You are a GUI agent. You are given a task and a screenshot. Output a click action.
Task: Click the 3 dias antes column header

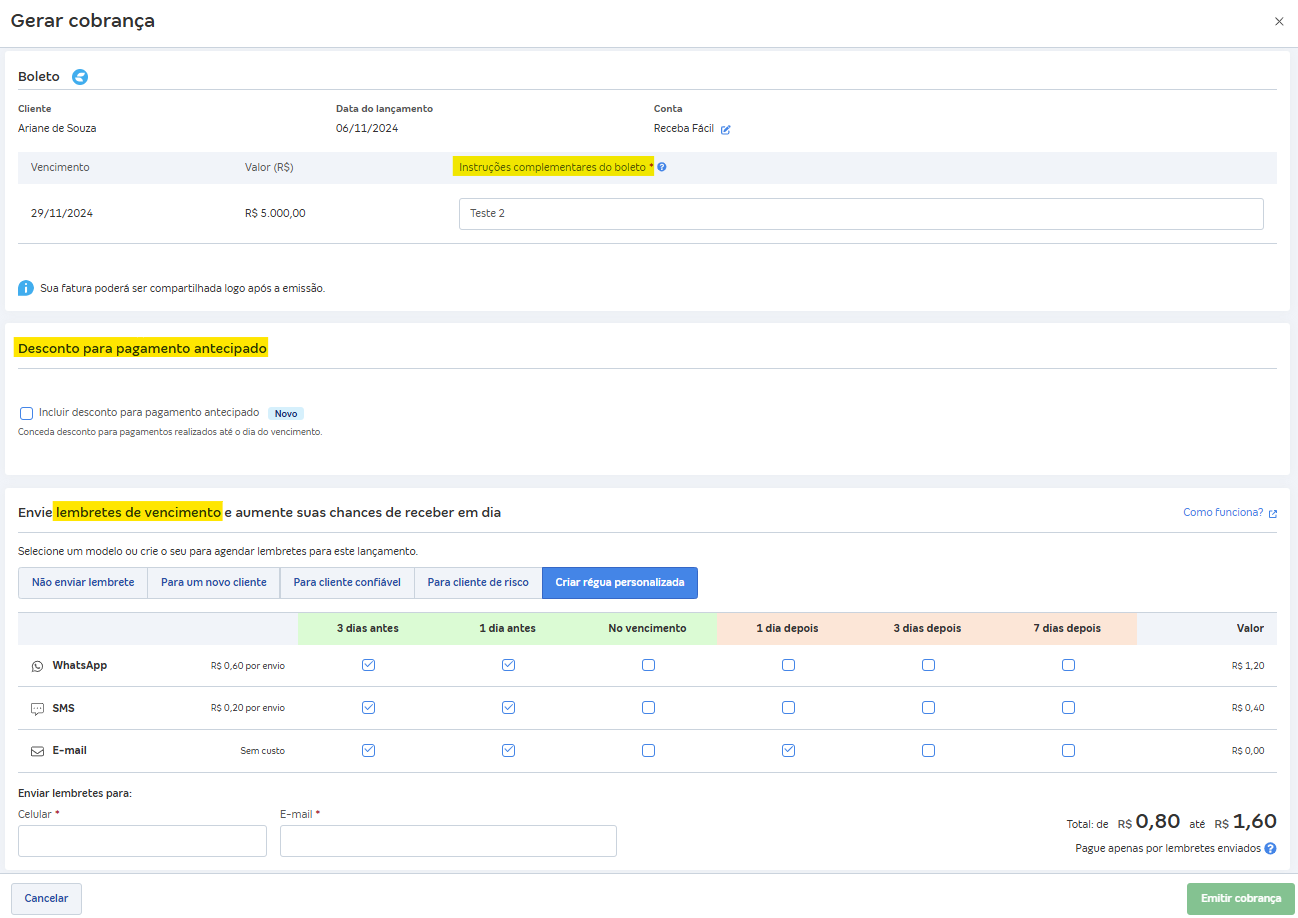368,628
